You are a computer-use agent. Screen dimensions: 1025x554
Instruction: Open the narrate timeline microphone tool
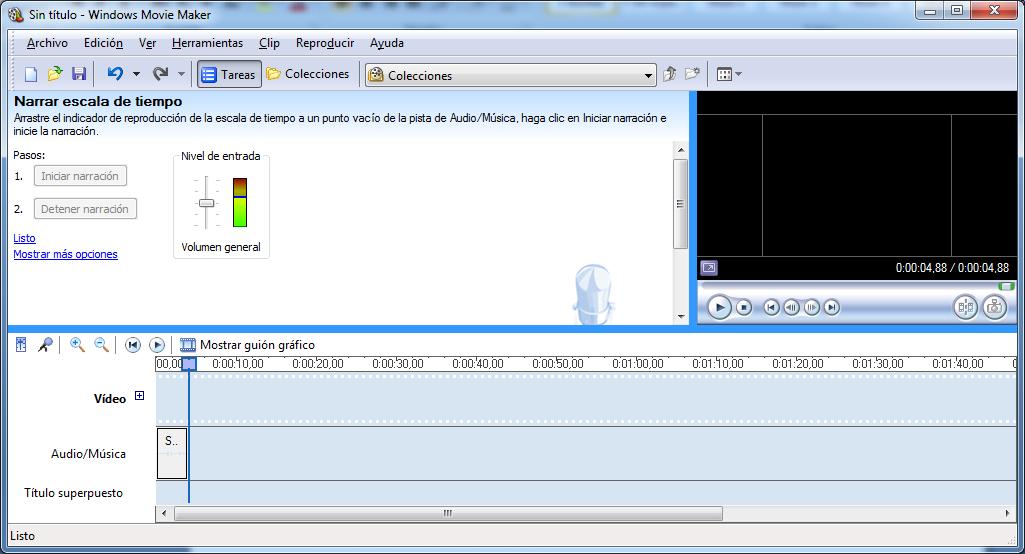click(45, 345)
